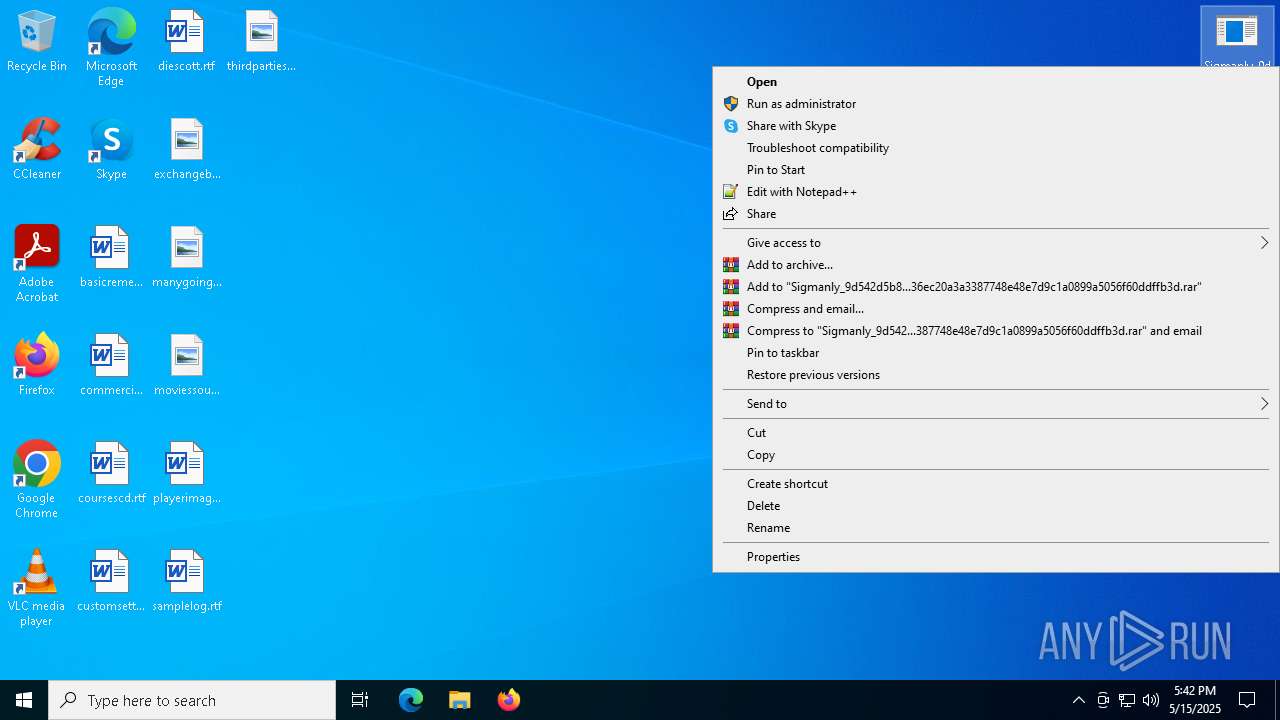Choose the Share menu entry
Screen dimensions: 1280x720
pyautogui.click(x=996, y=214)
